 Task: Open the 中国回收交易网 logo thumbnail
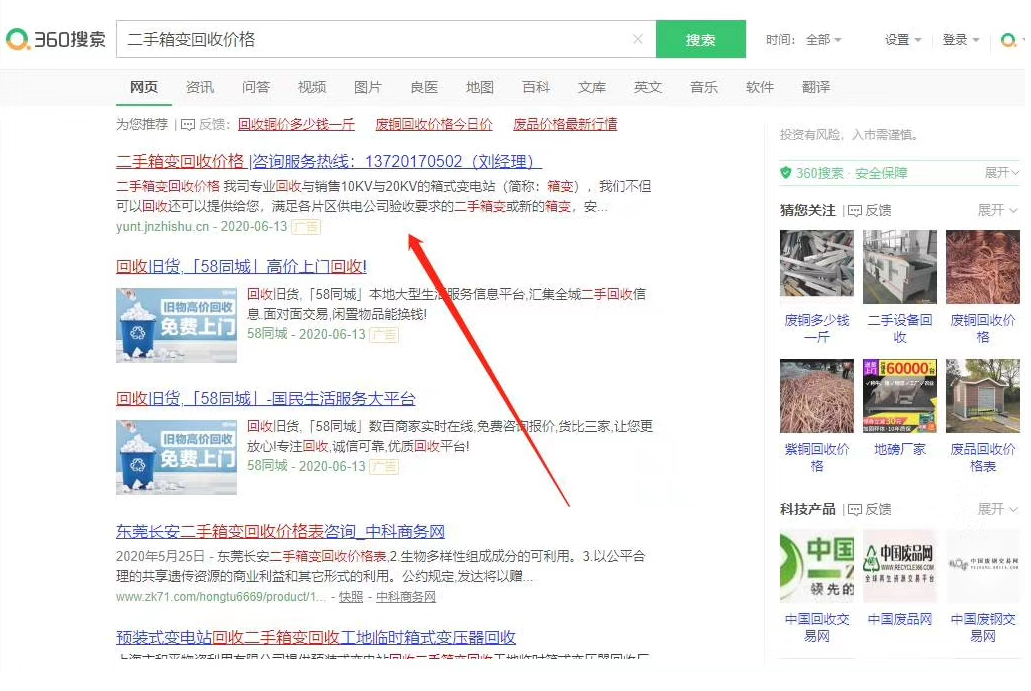pos(817,567)
